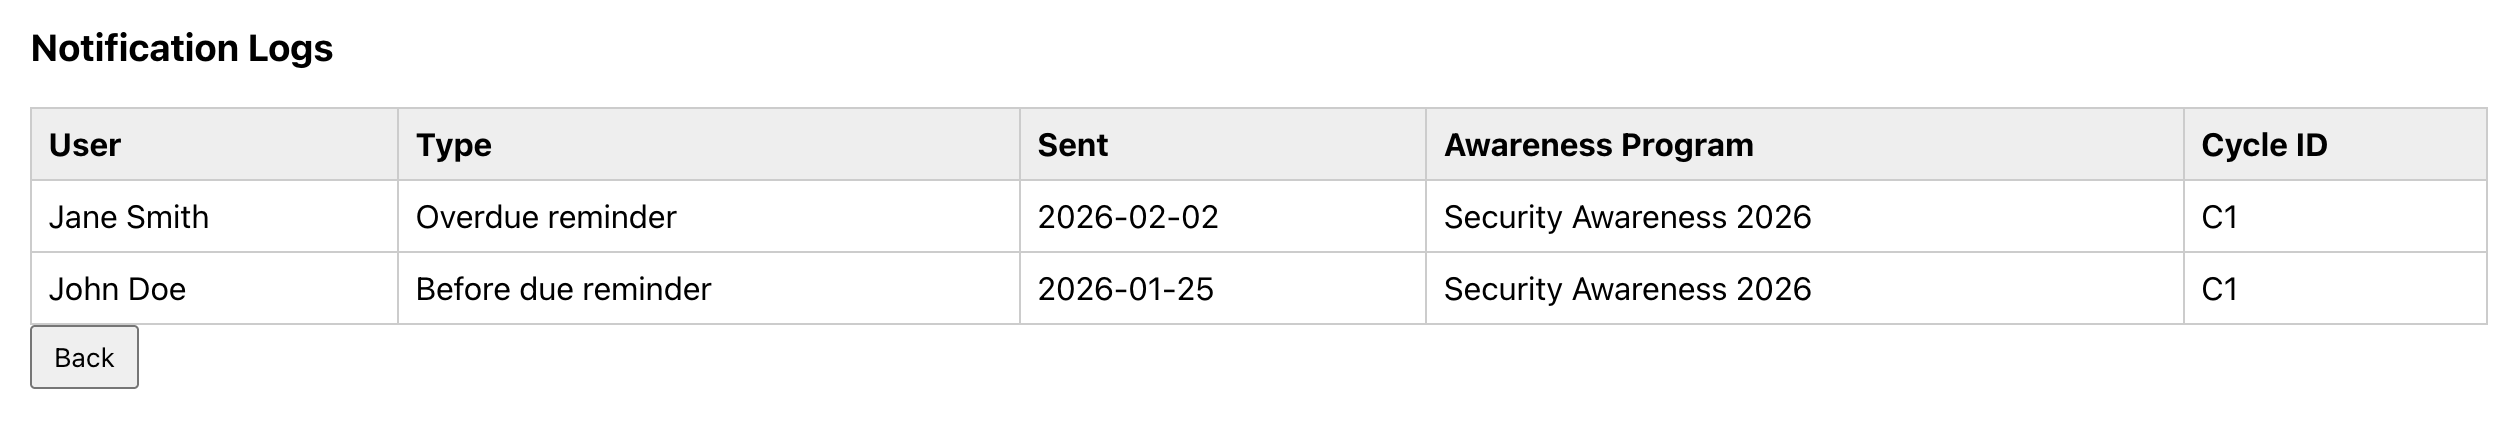Click the C1 cycle ID in Jane Smith's row
This screenshot has width=2508, height=424.
click(x=2219, y=217)
